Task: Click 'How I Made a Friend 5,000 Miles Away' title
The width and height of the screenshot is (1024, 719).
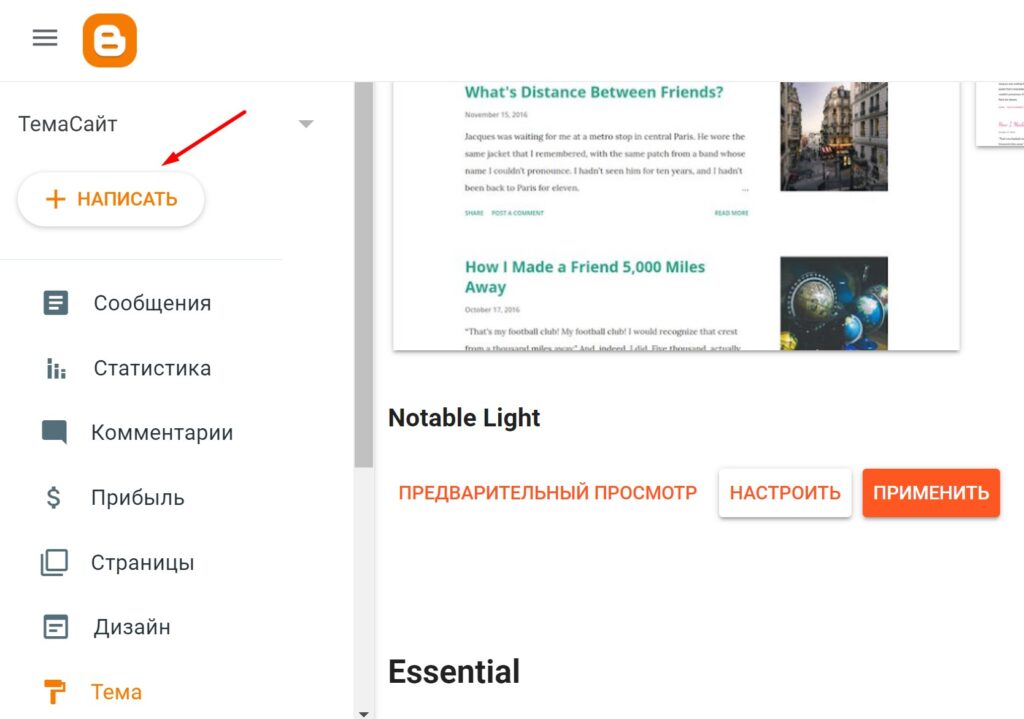Action: (x=584, y=277)
